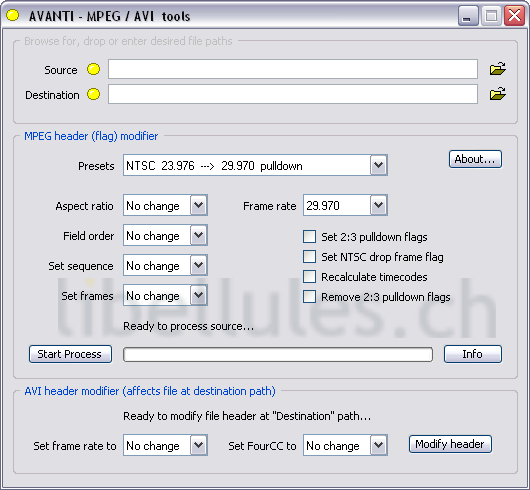530x490 pixels.
Task: Click the 'MPEG header (flag) modifier' heading
Action: tap(91, 136)
